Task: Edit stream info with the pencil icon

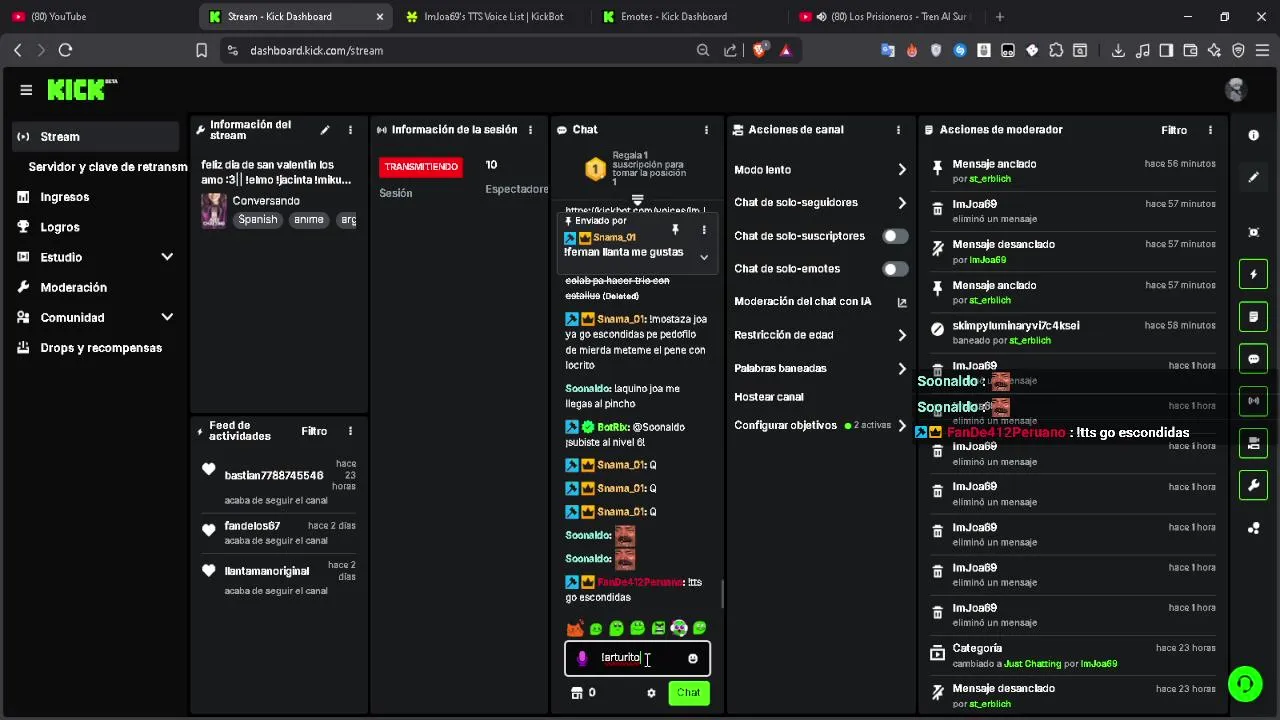Action: click(x=325, y=130)
